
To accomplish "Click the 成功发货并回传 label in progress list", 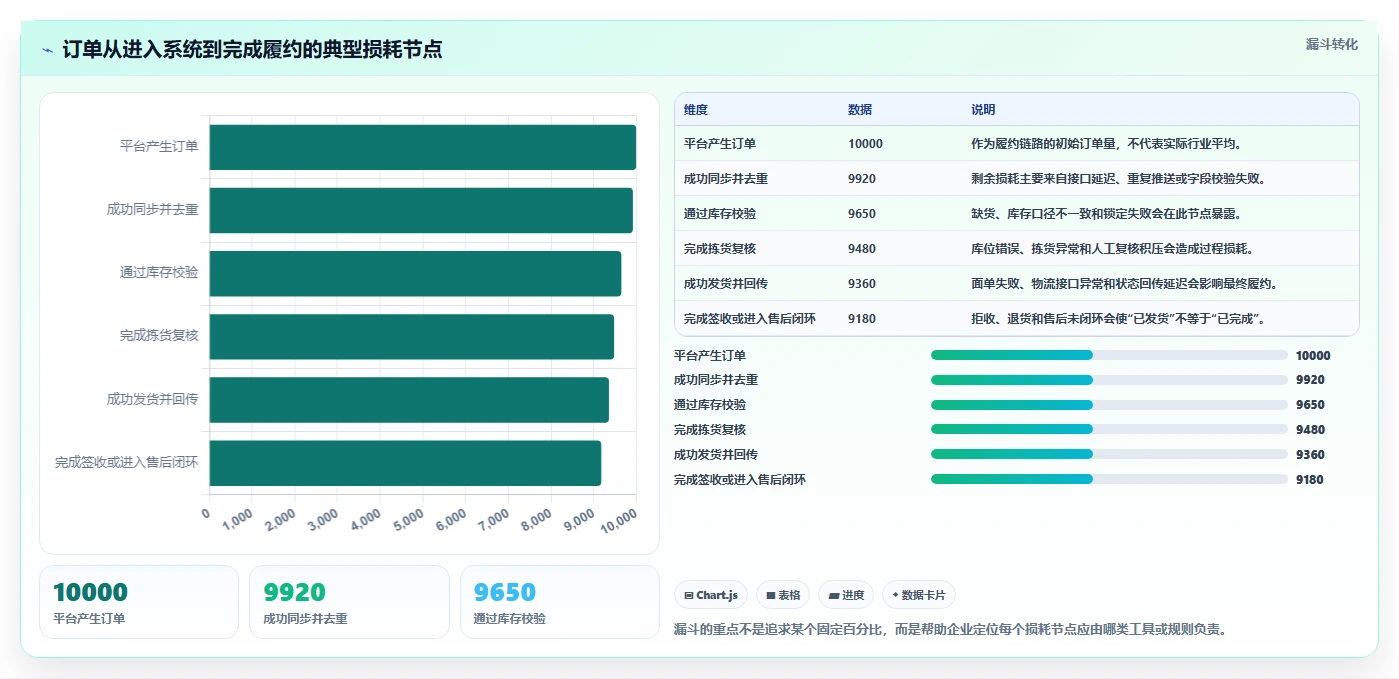I will pyautogui.click(x=716, y=455).
